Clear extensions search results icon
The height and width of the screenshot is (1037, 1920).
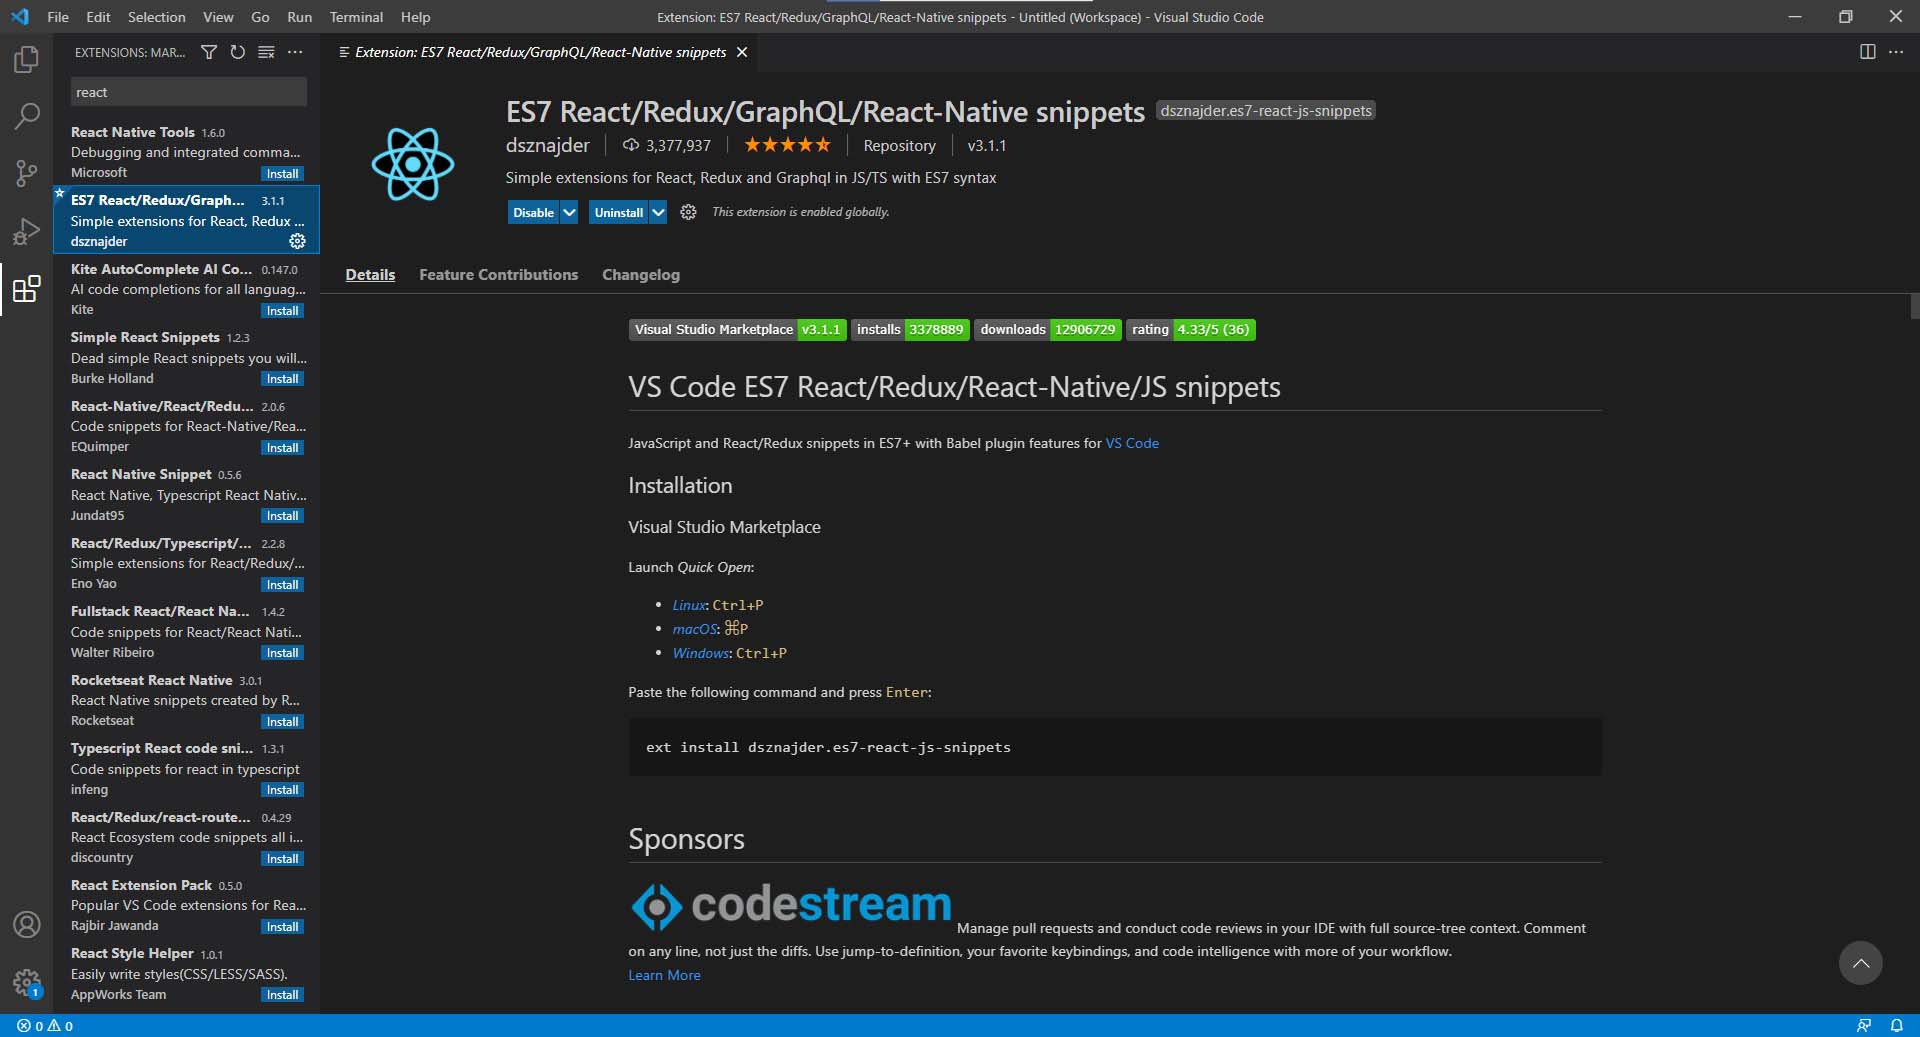(266, 52)
